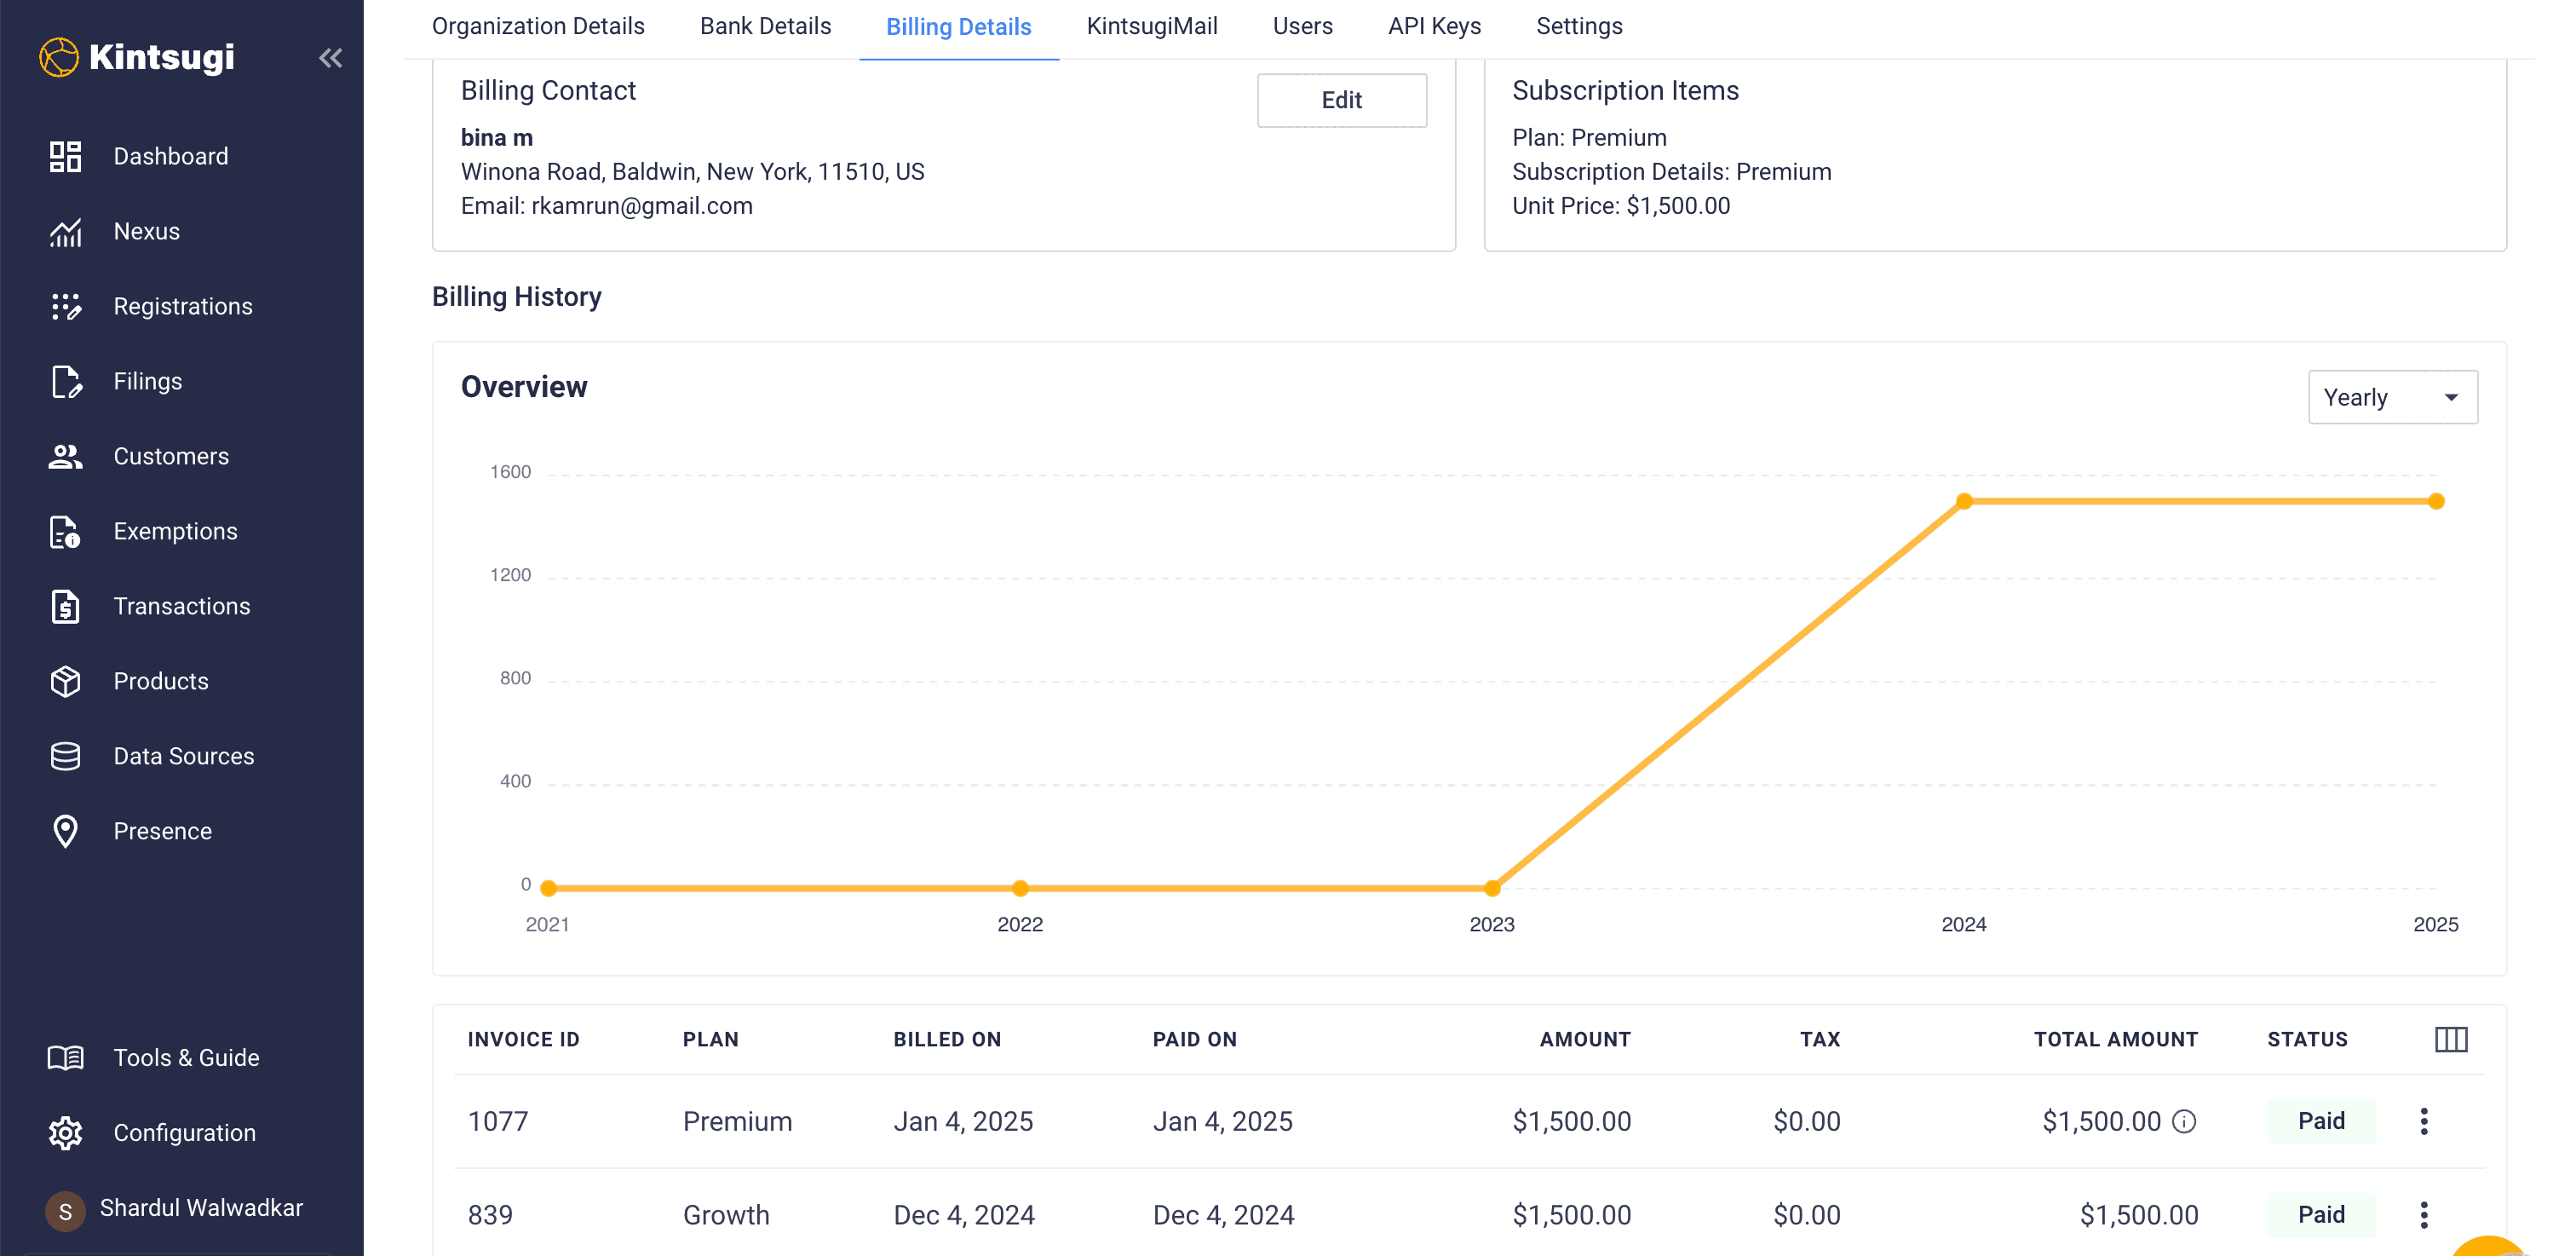2576x1256 pixels.
Task: Click Edit on Billing Contact
Action: (x=1340, y=100)
